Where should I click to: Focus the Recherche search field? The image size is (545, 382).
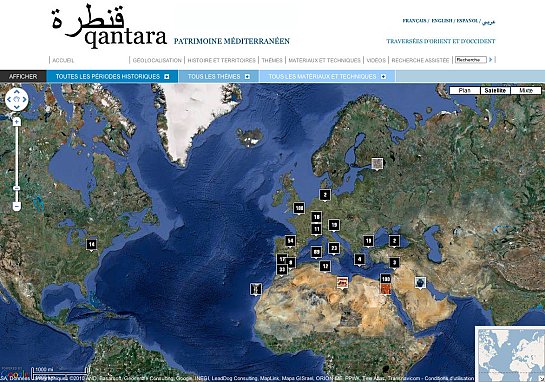pos(471,60)
